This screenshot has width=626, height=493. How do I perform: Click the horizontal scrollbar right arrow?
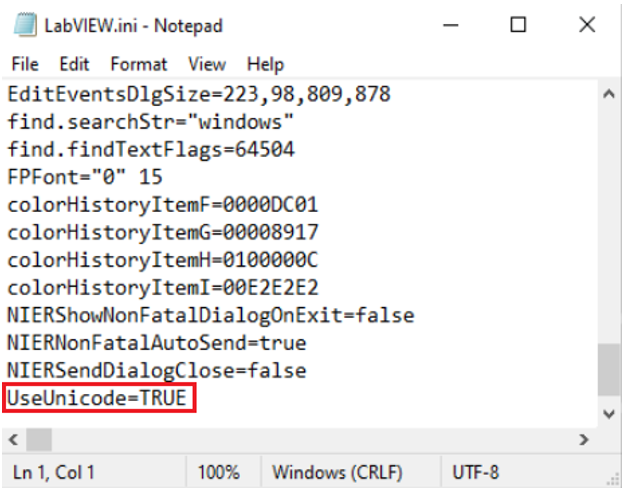click(x=584, y=440)
